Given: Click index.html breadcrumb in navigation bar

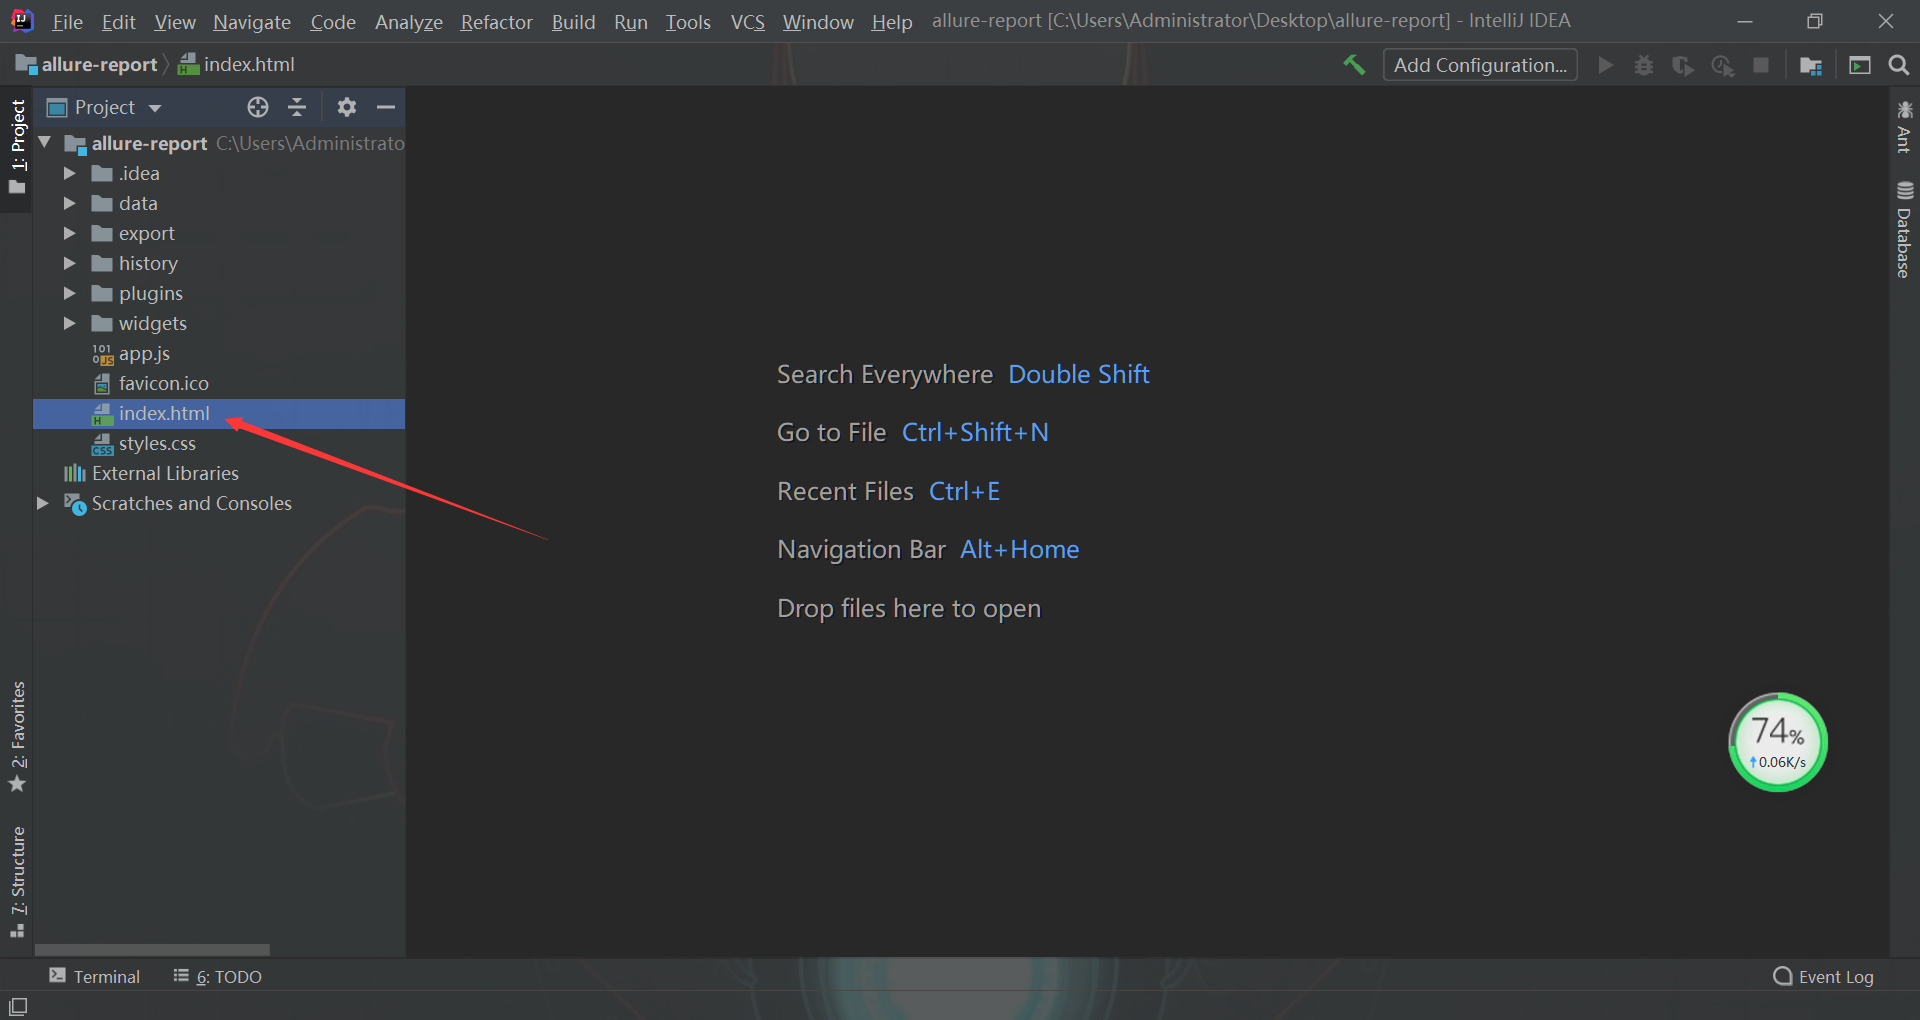Looking at the screenshot, I should [x=236, y=65].
